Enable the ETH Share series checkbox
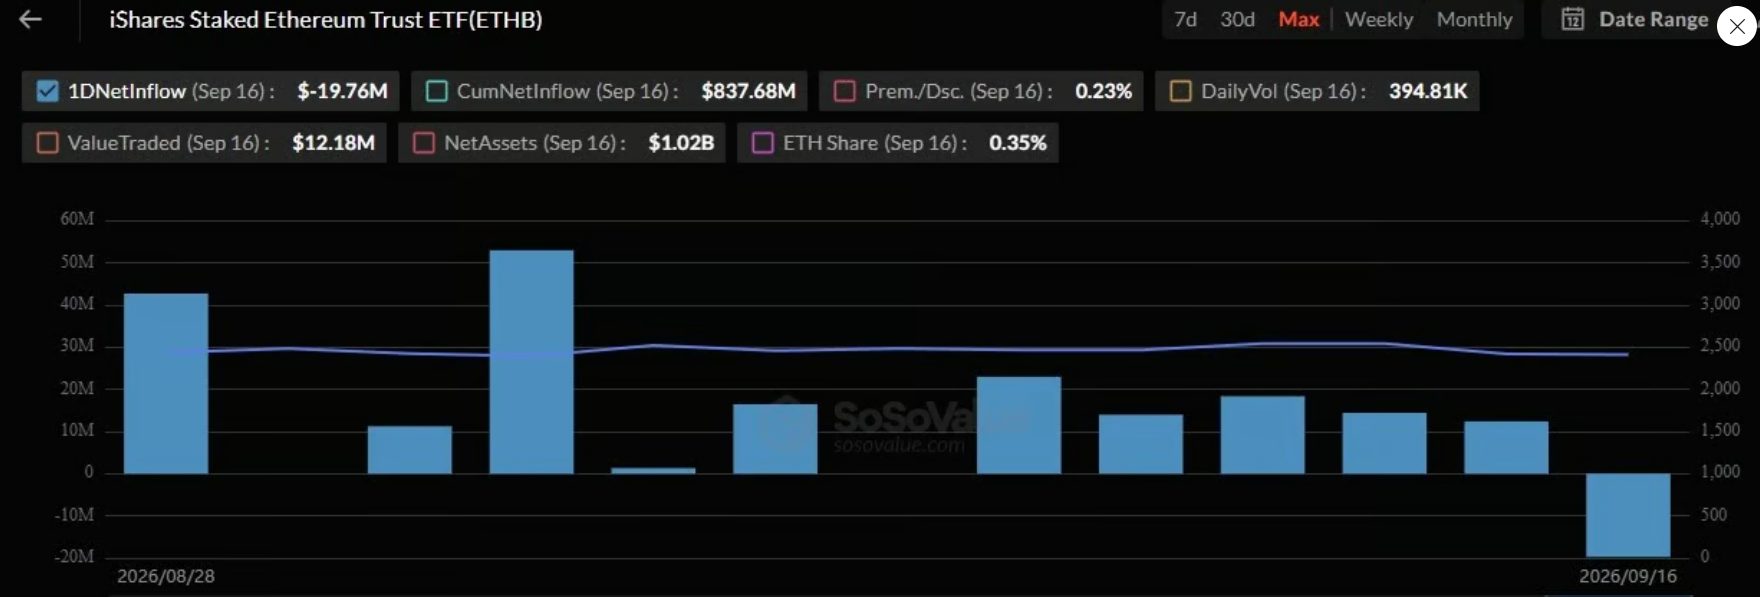 click(x=763, y=143)
